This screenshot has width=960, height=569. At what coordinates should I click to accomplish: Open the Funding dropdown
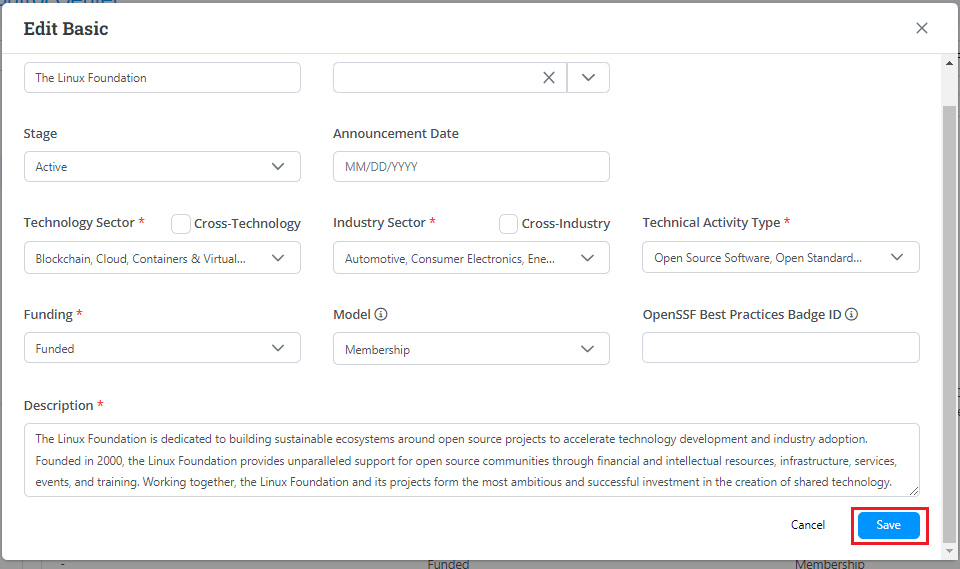click(x=162, y=349)
